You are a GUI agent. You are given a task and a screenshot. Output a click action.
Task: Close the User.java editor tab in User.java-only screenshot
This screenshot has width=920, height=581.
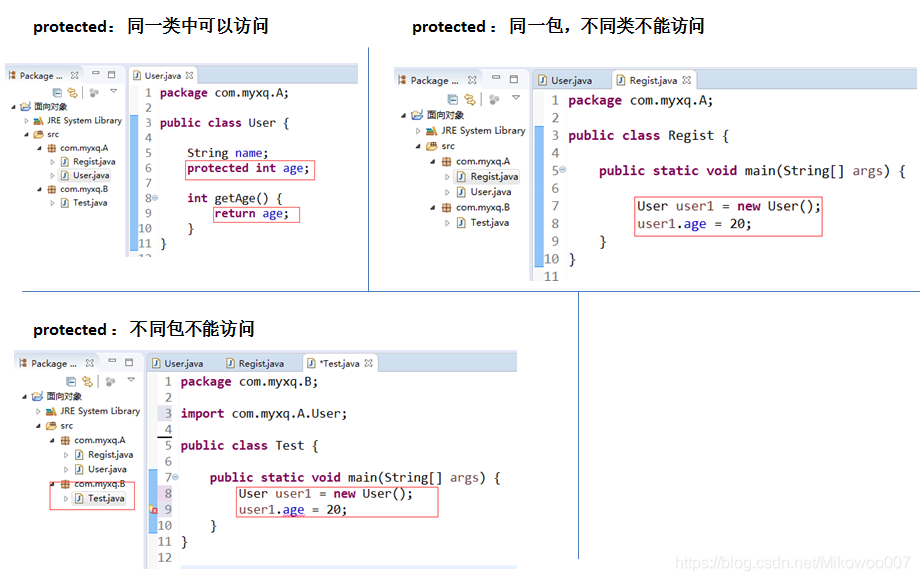(x=189, y=75)
